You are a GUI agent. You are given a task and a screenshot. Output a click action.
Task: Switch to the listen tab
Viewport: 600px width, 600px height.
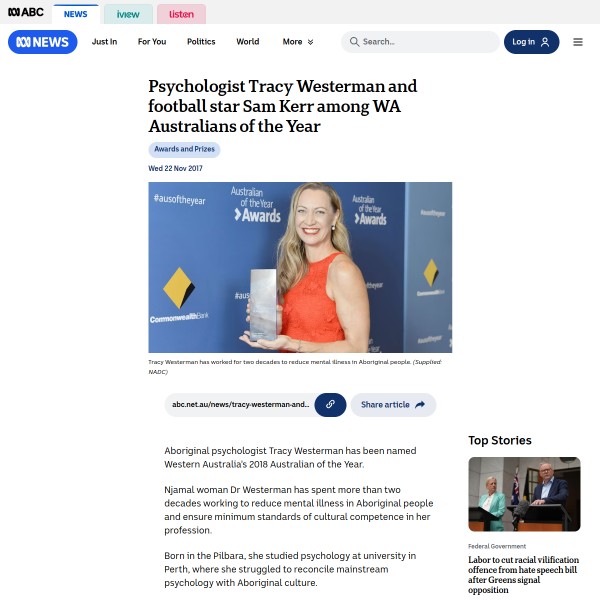click(181, 14)
